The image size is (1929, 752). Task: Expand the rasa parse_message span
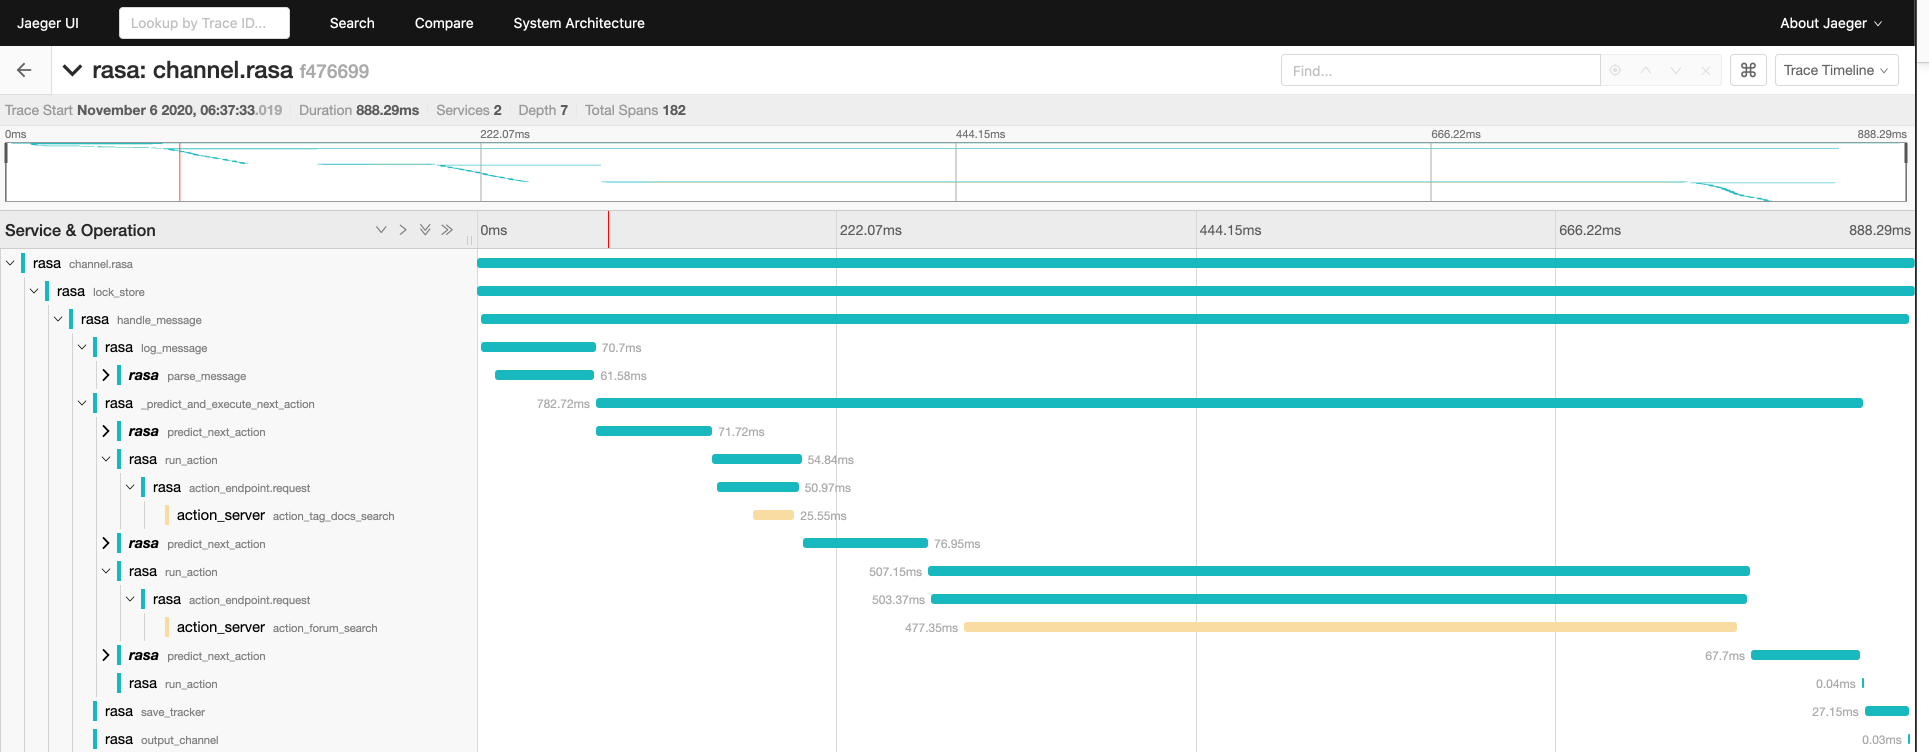tap(106, 375)
